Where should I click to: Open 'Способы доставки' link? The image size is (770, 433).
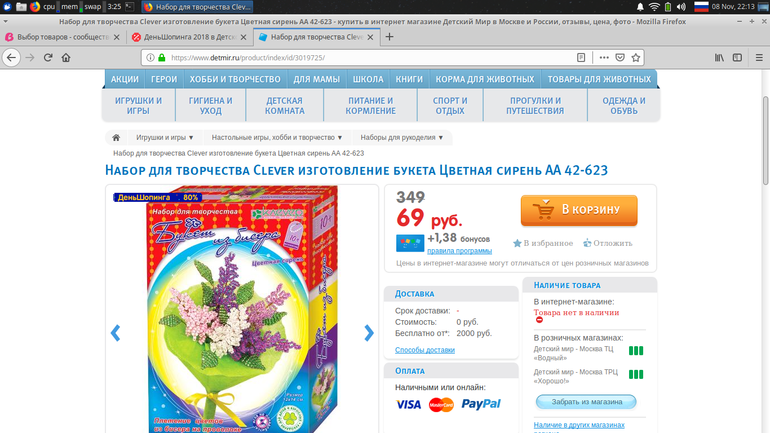click(x=425, y=350)
